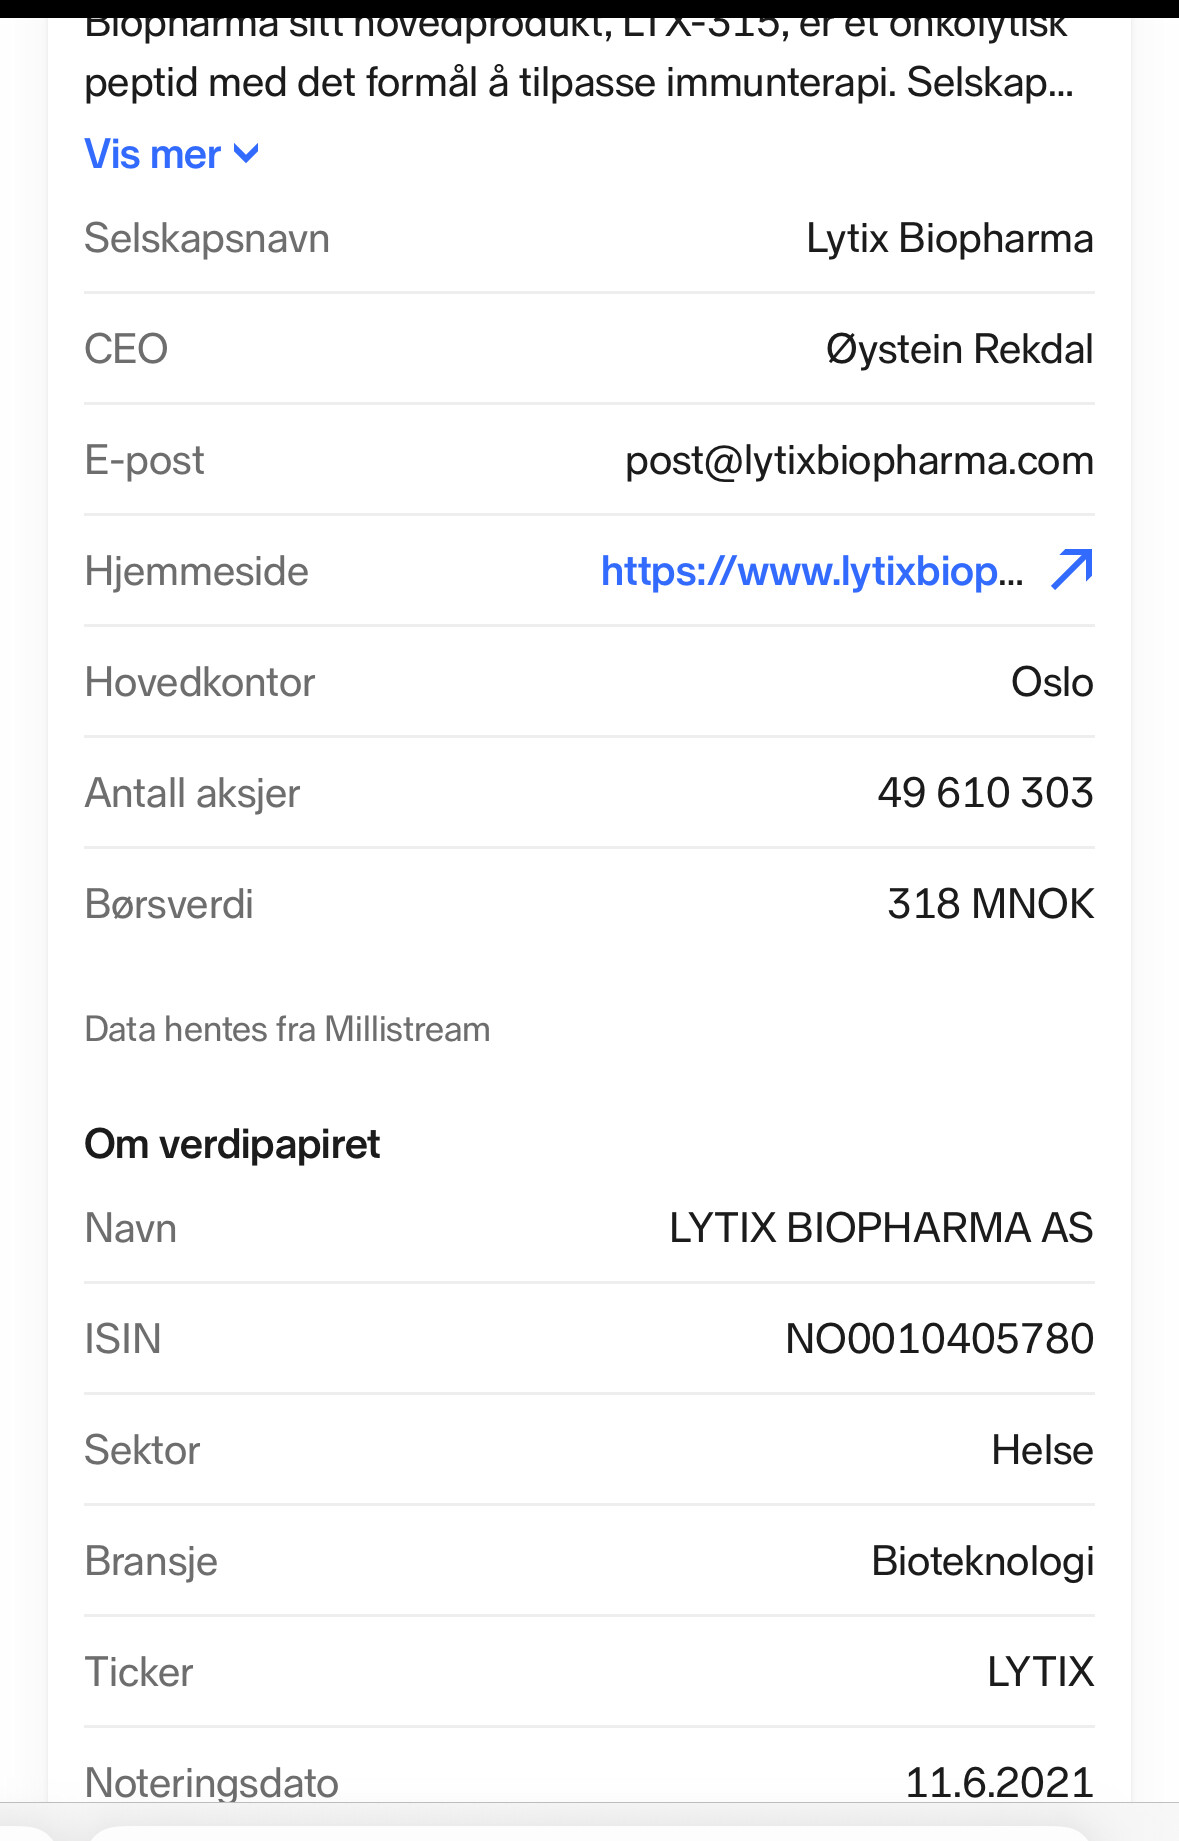Click the Data hentes fra Millistream text
This screenshot has width=1179, height=1841.
tap(288, 1029)
